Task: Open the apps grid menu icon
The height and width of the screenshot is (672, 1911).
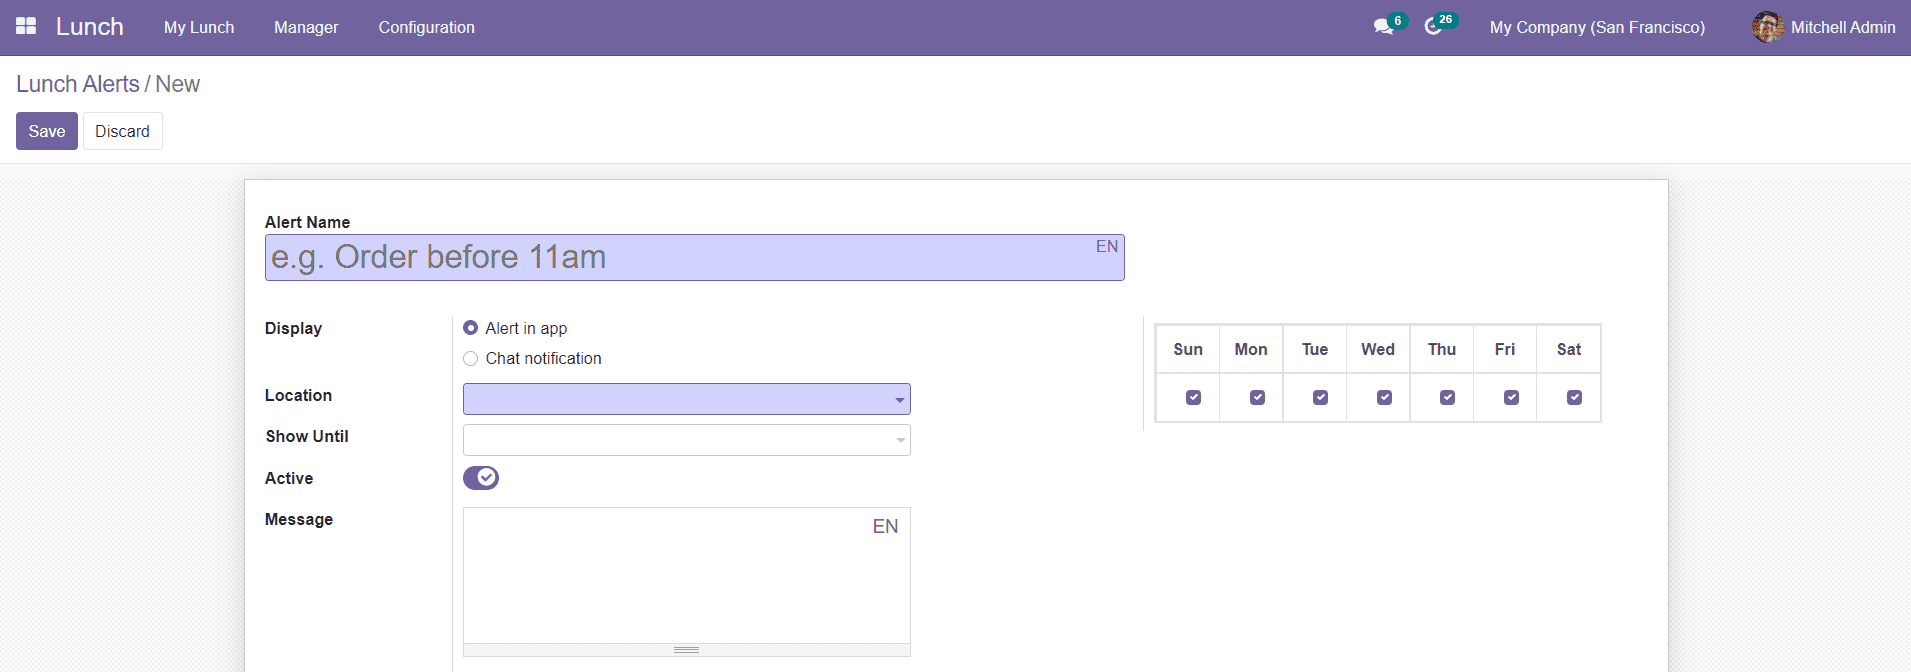Action: (x=26, y=26)
